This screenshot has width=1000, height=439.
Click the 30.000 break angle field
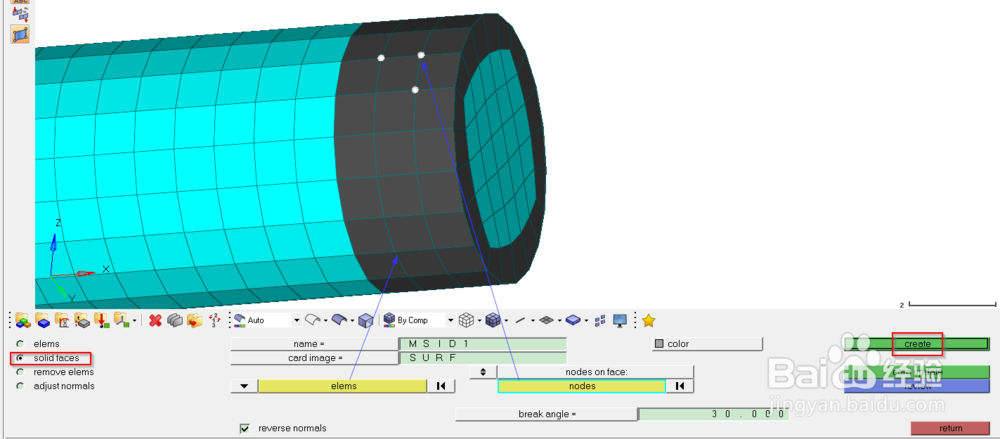pos(714,414)
